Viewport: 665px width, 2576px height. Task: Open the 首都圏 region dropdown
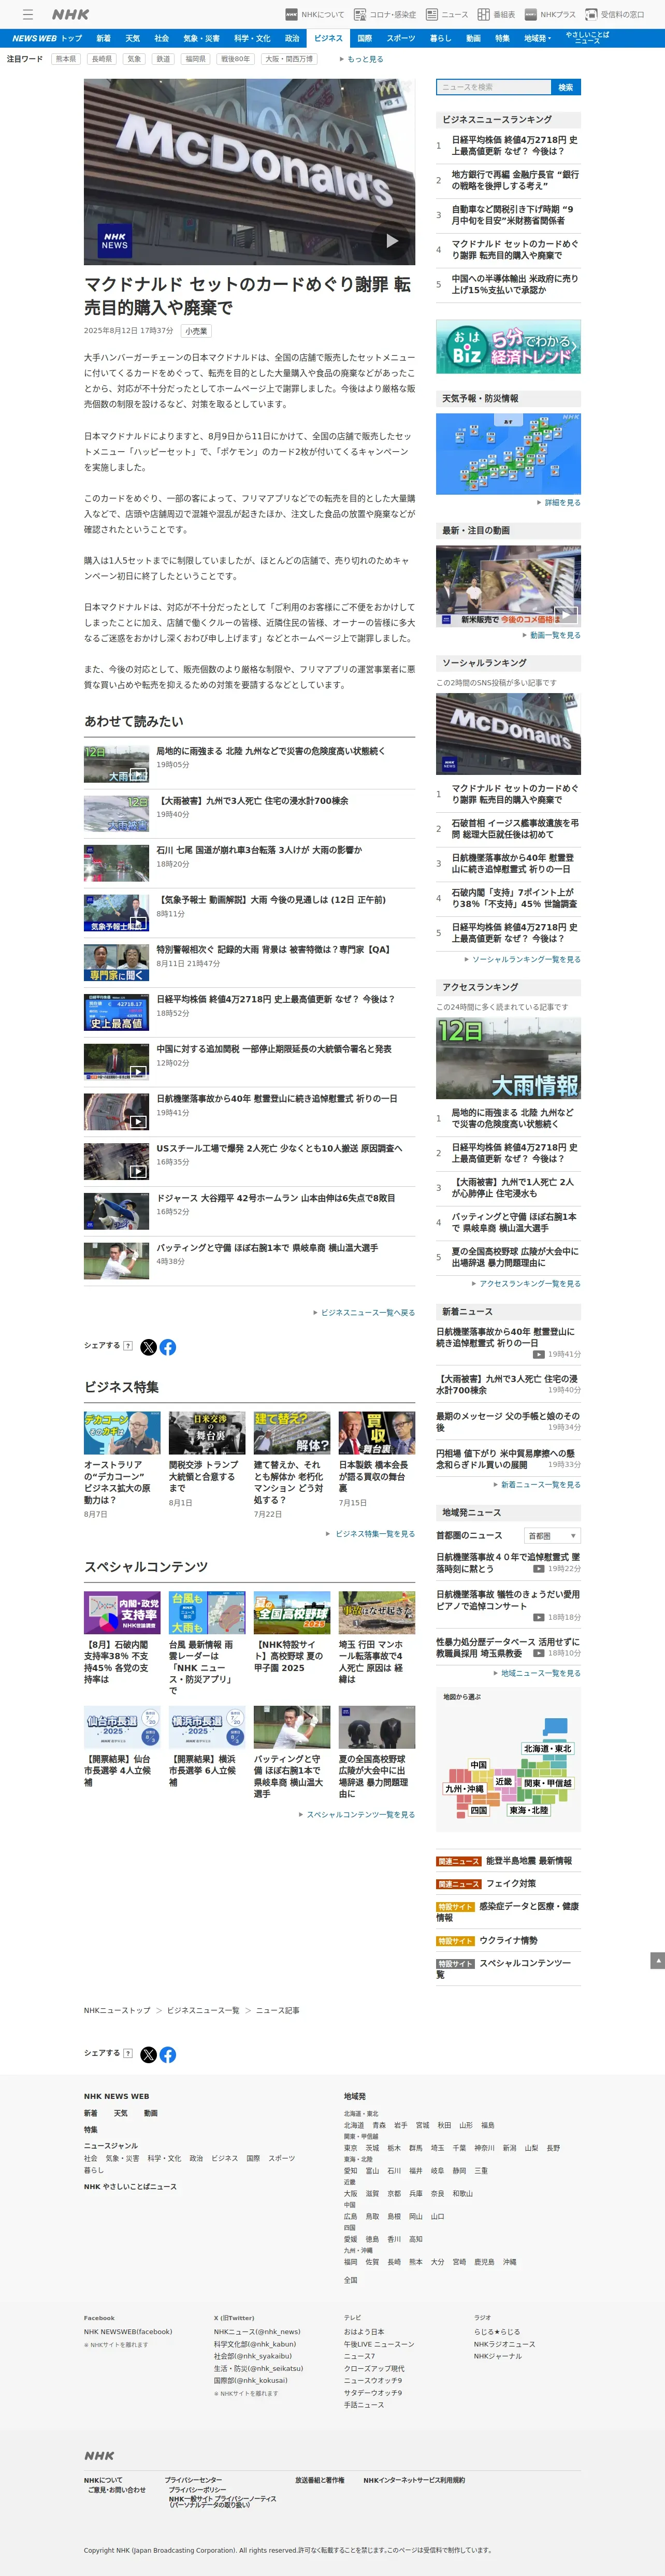click(552, 1536)
